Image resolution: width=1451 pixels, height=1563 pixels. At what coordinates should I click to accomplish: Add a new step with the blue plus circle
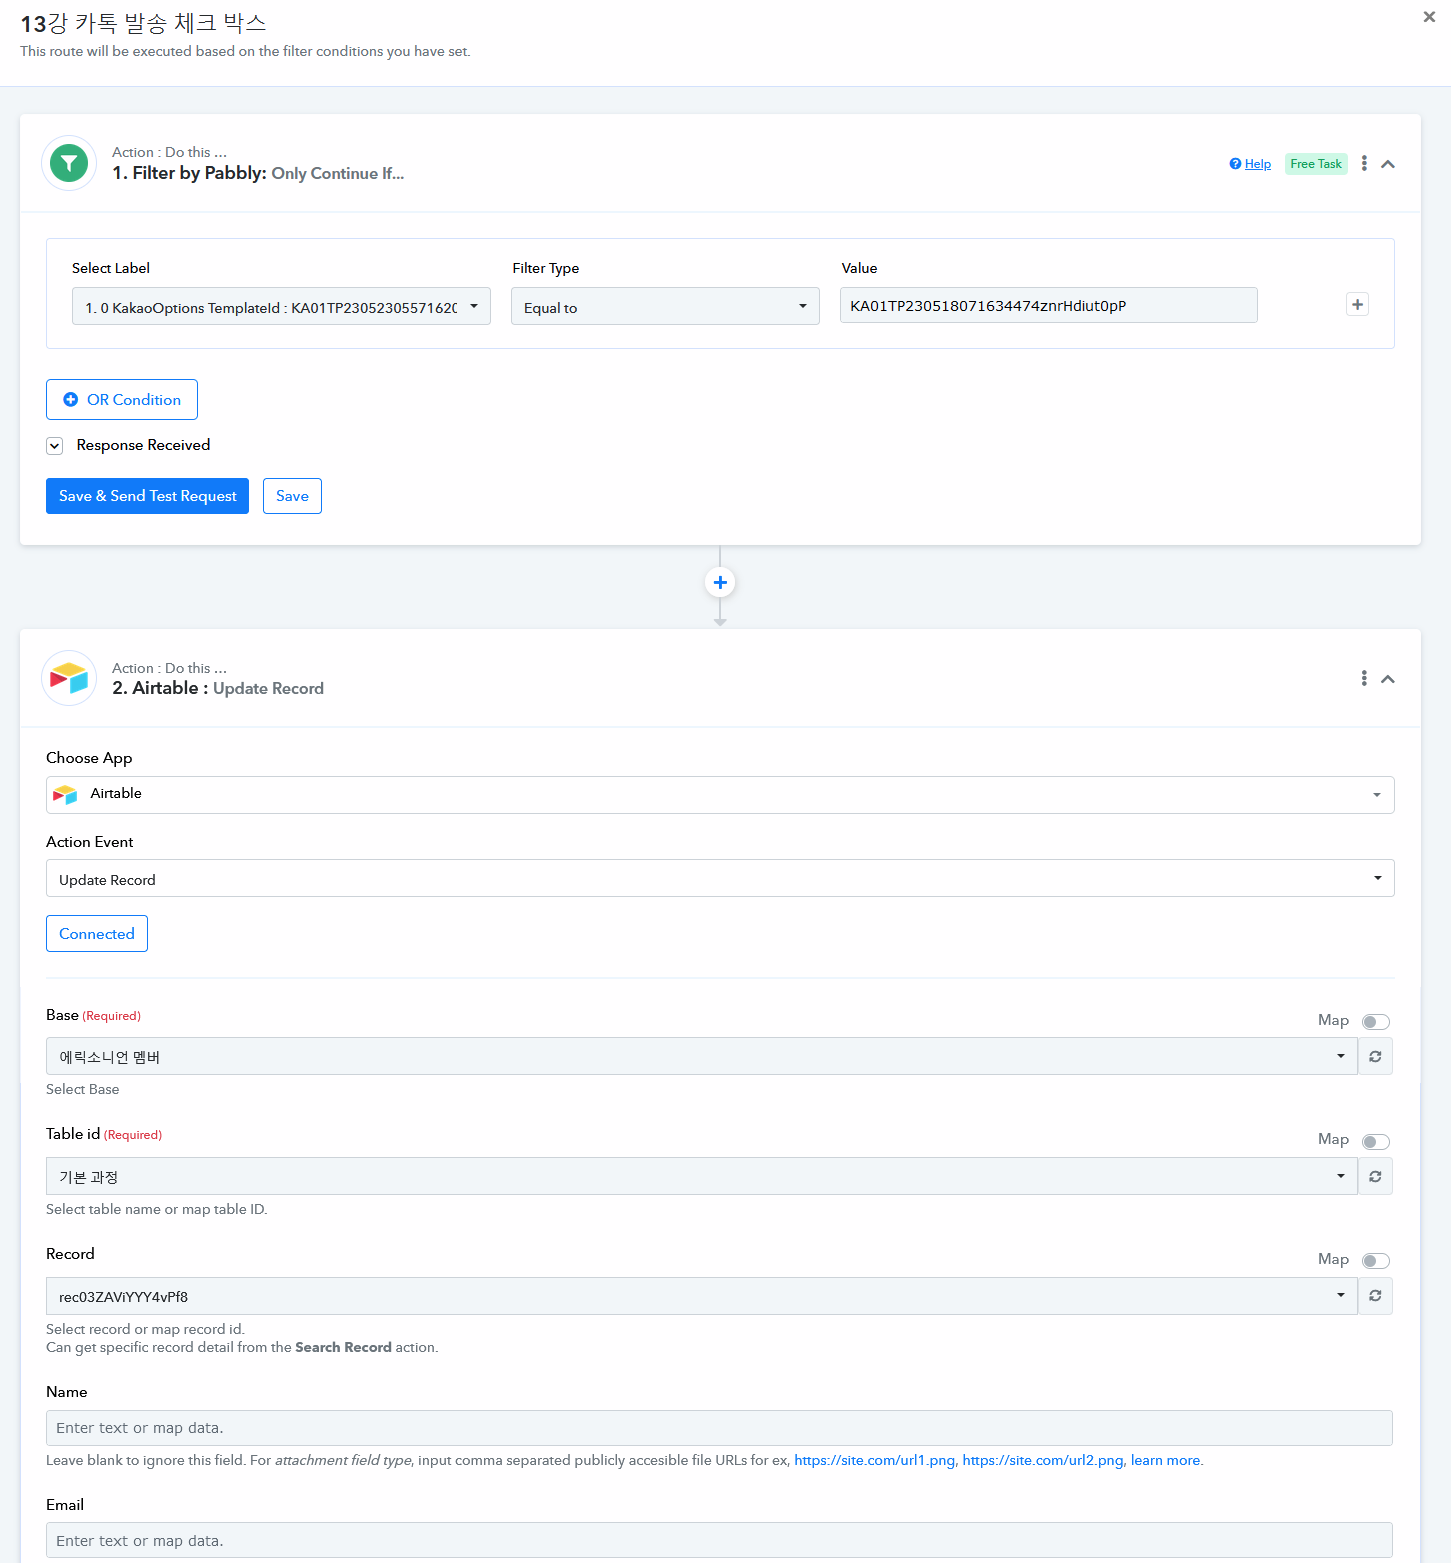click(720, 582)
